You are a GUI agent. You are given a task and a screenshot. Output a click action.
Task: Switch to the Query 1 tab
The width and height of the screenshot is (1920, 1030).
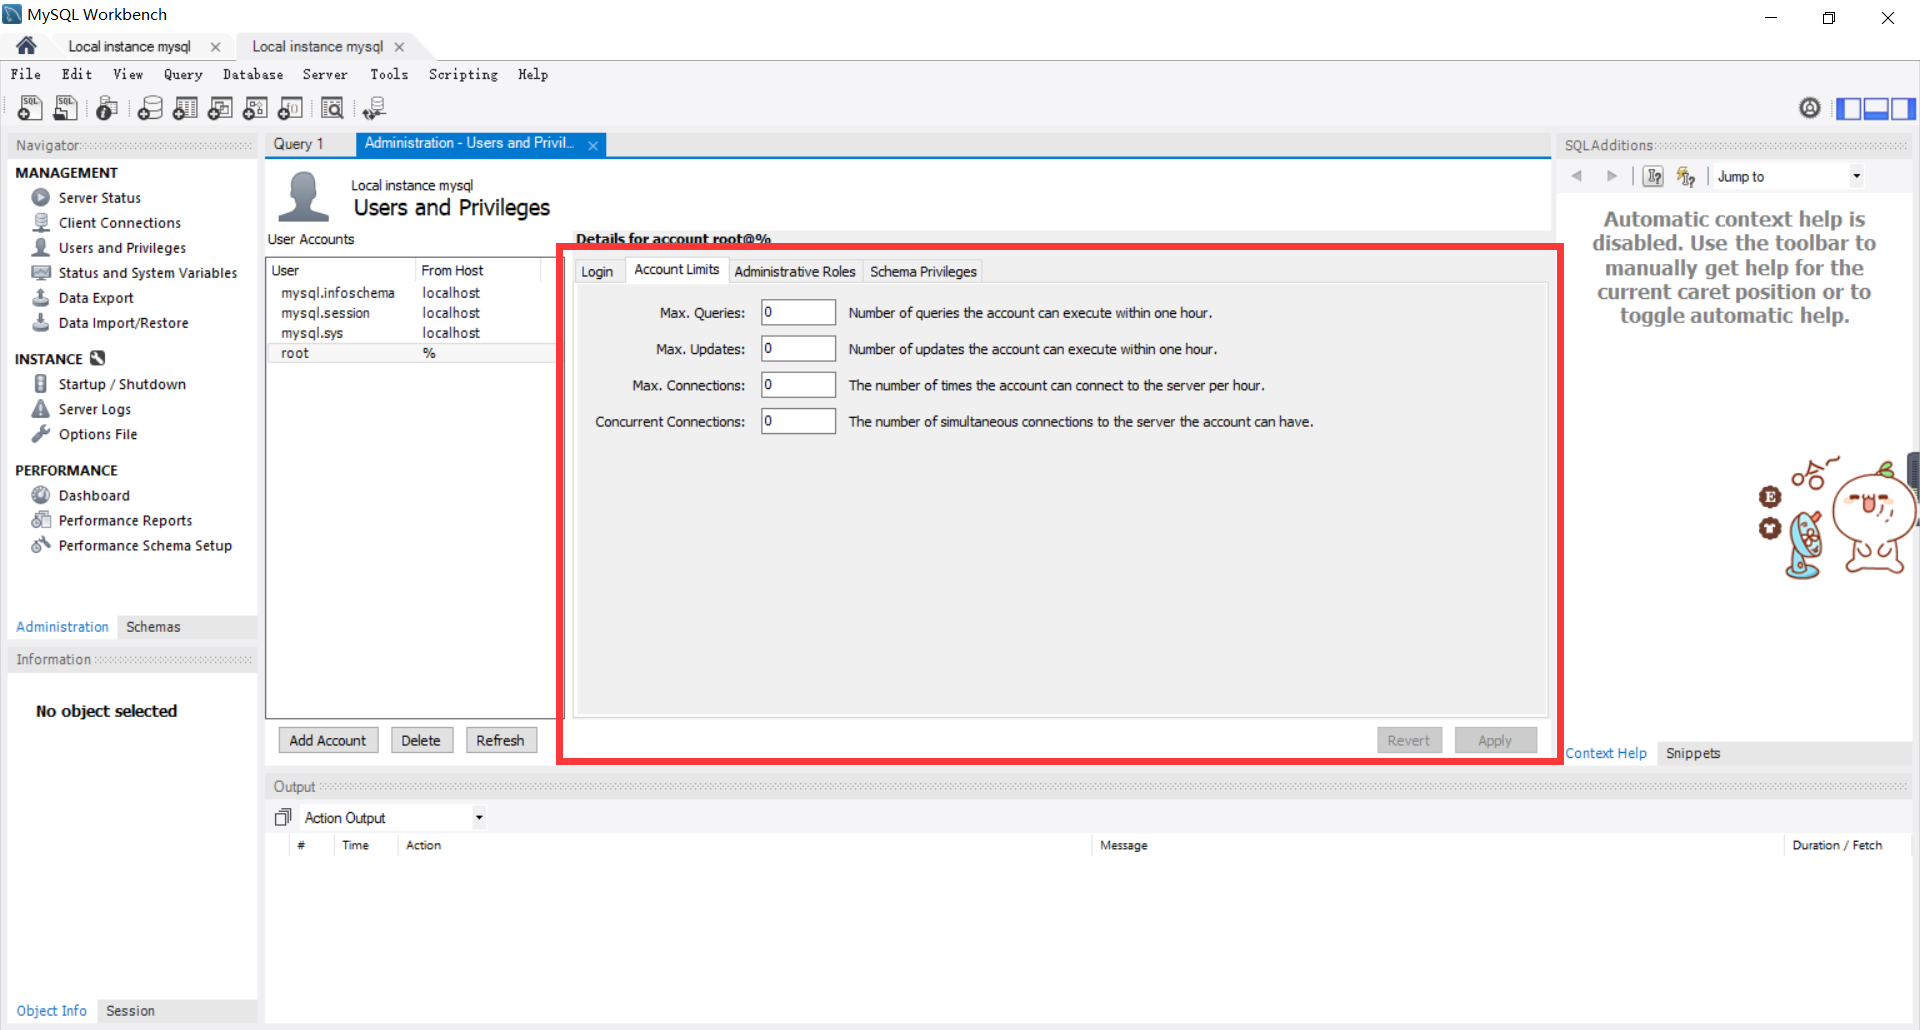click(299, 144)
